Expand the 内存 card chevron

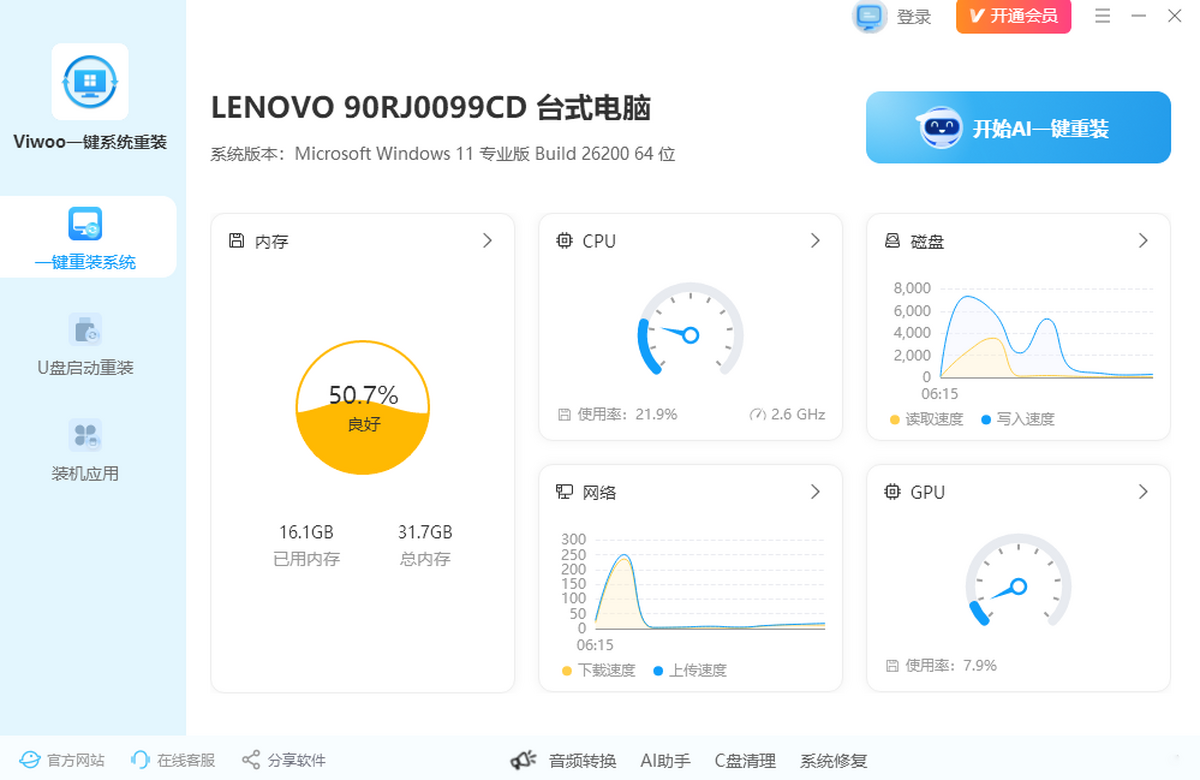pos(488,241)
